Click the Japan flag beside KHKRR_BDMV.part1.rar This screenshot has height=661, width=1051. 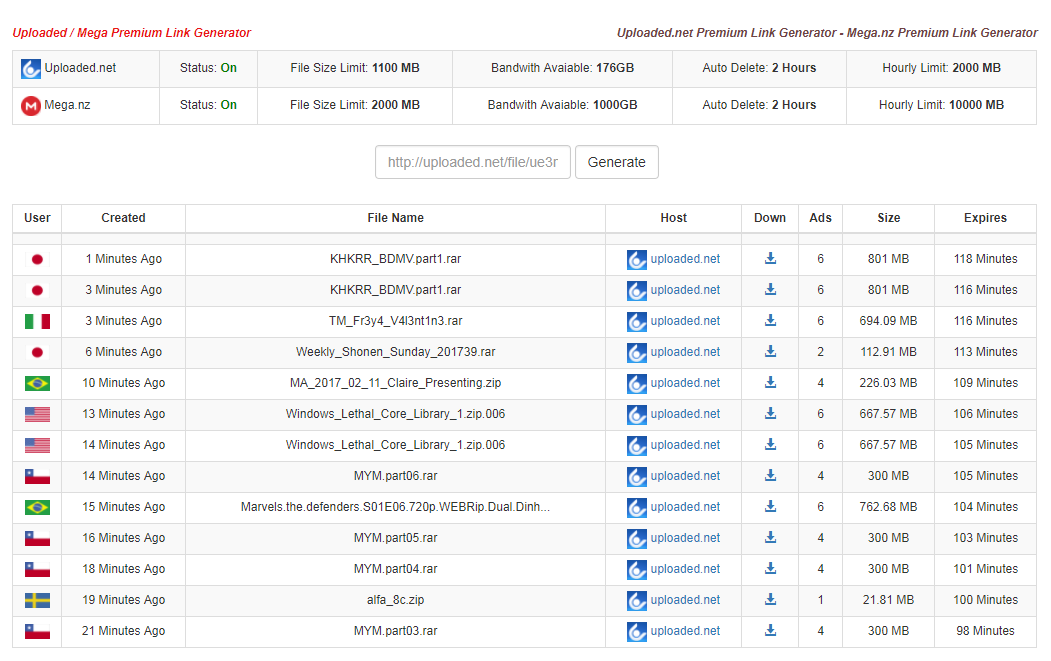click(x=37, y=258)
